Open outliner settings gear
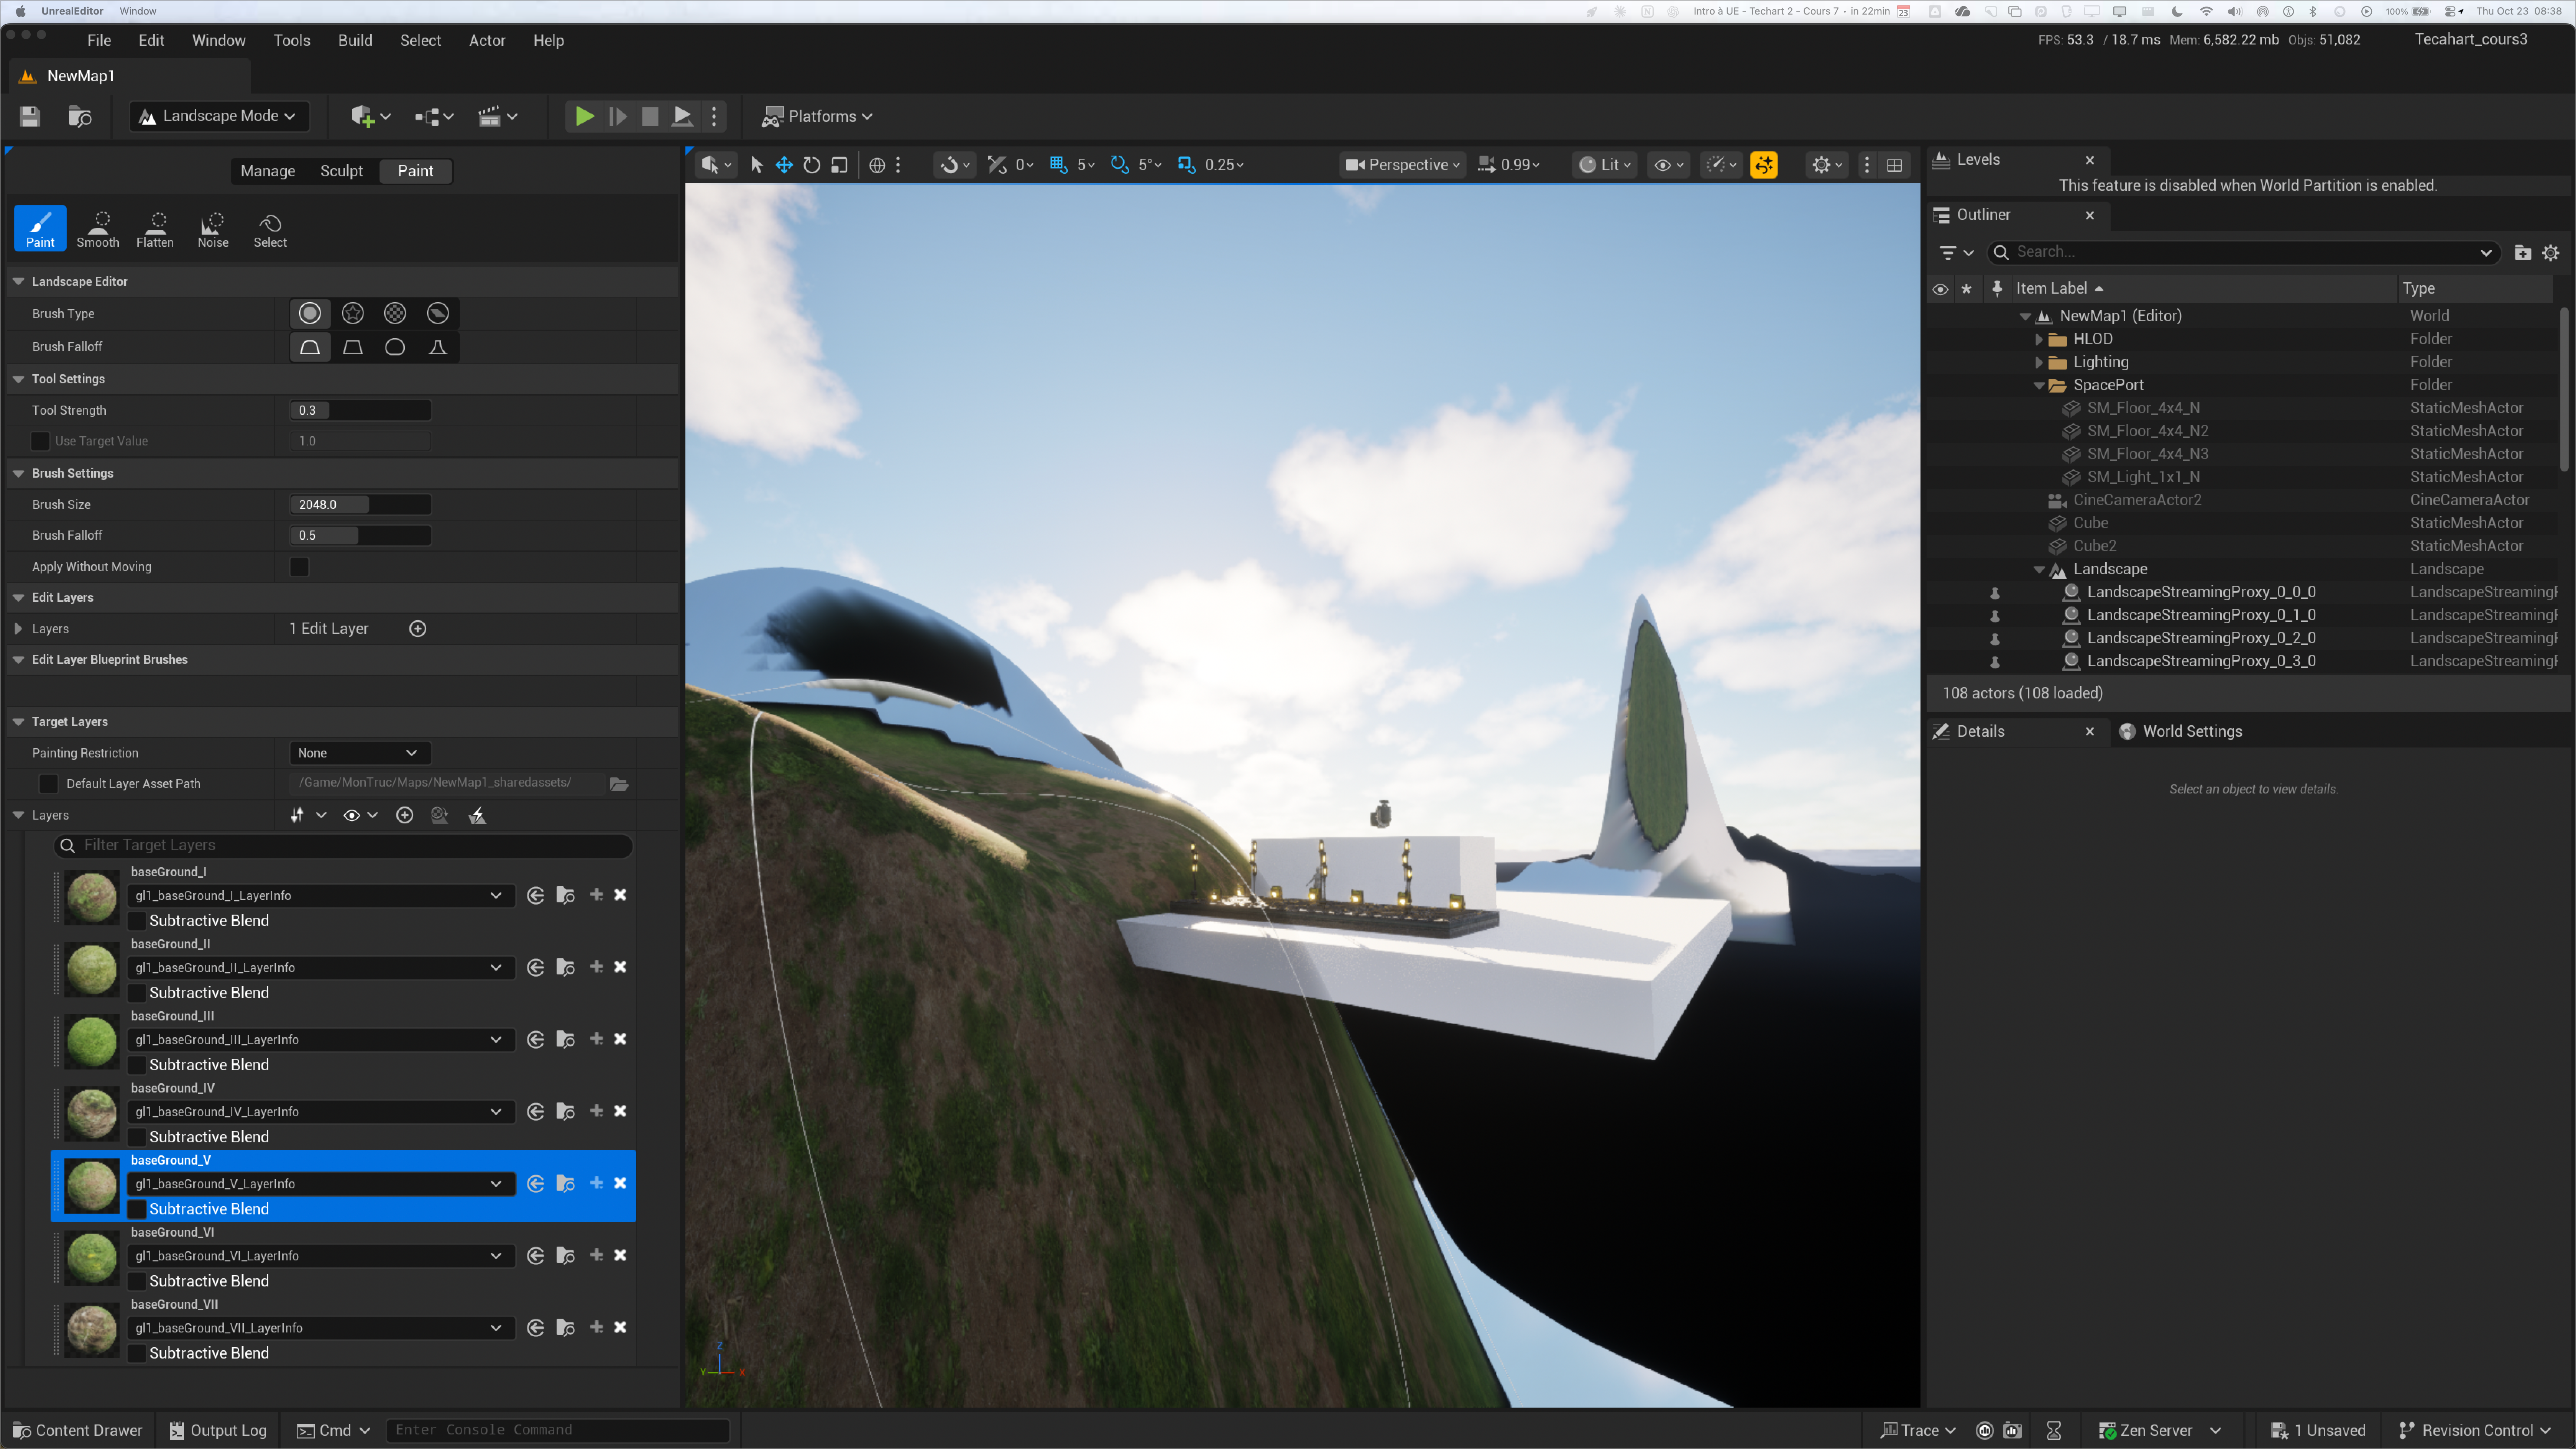Viewport: 2576px width, 1449px height. (x=2551, y=253)
